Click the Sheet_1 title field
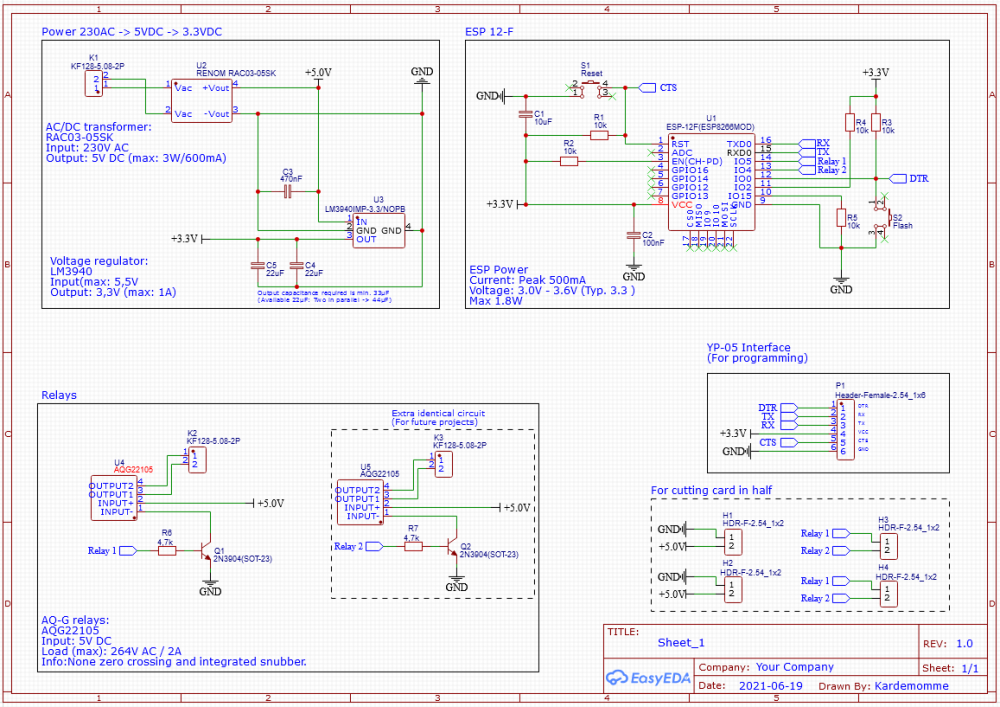The width and height of the screenshot is (1000, 707). coord(682,643)
